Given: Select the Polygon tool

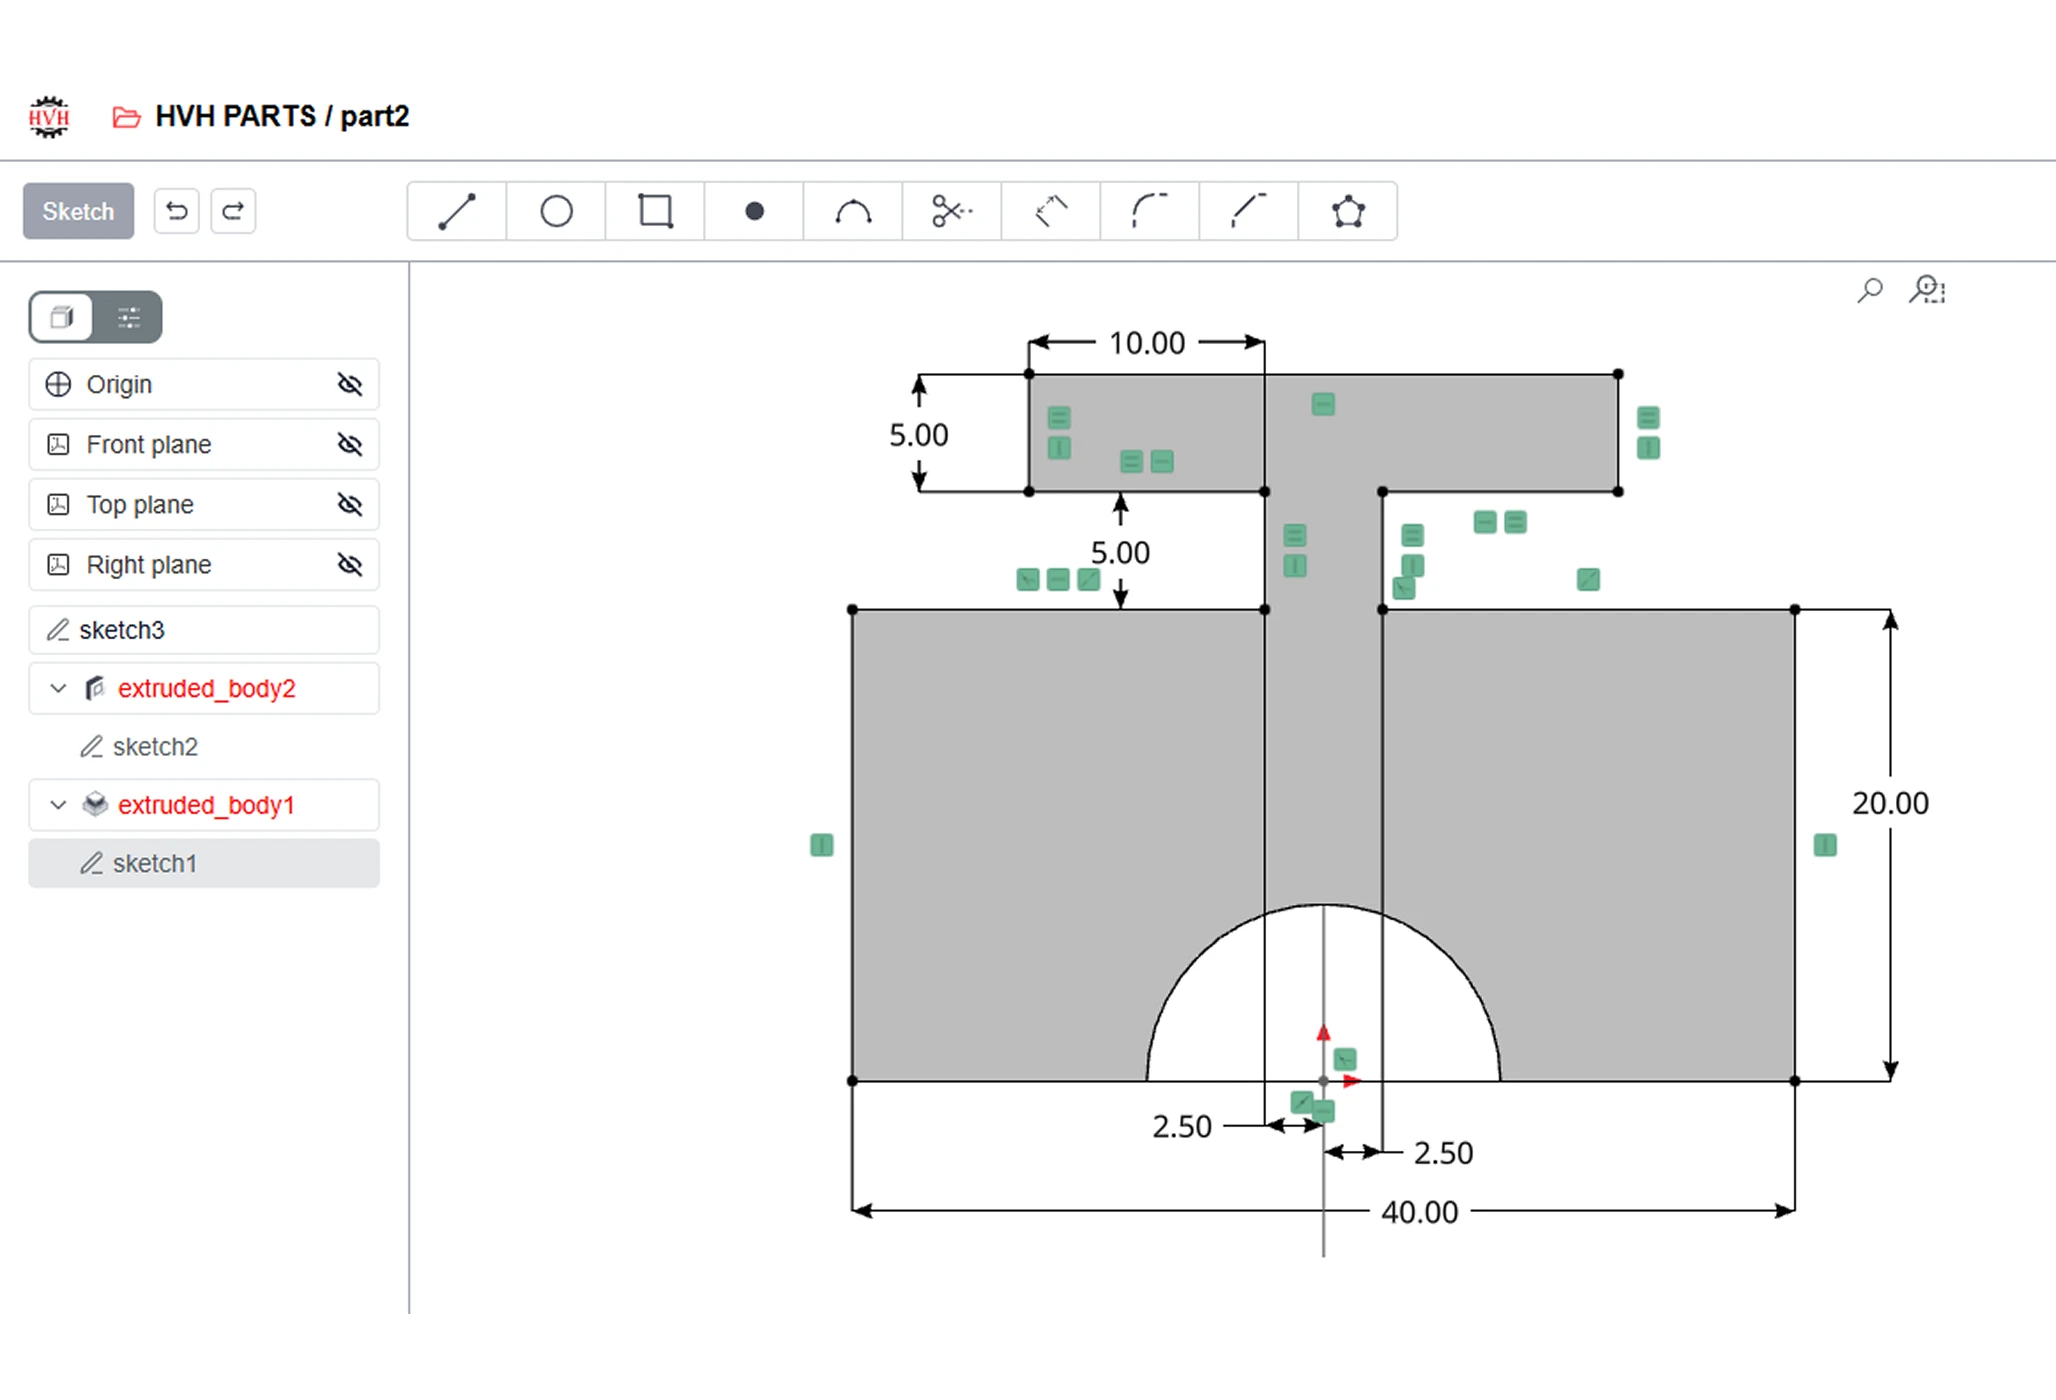Looking at the screenshot, I should click(1348, 211).
